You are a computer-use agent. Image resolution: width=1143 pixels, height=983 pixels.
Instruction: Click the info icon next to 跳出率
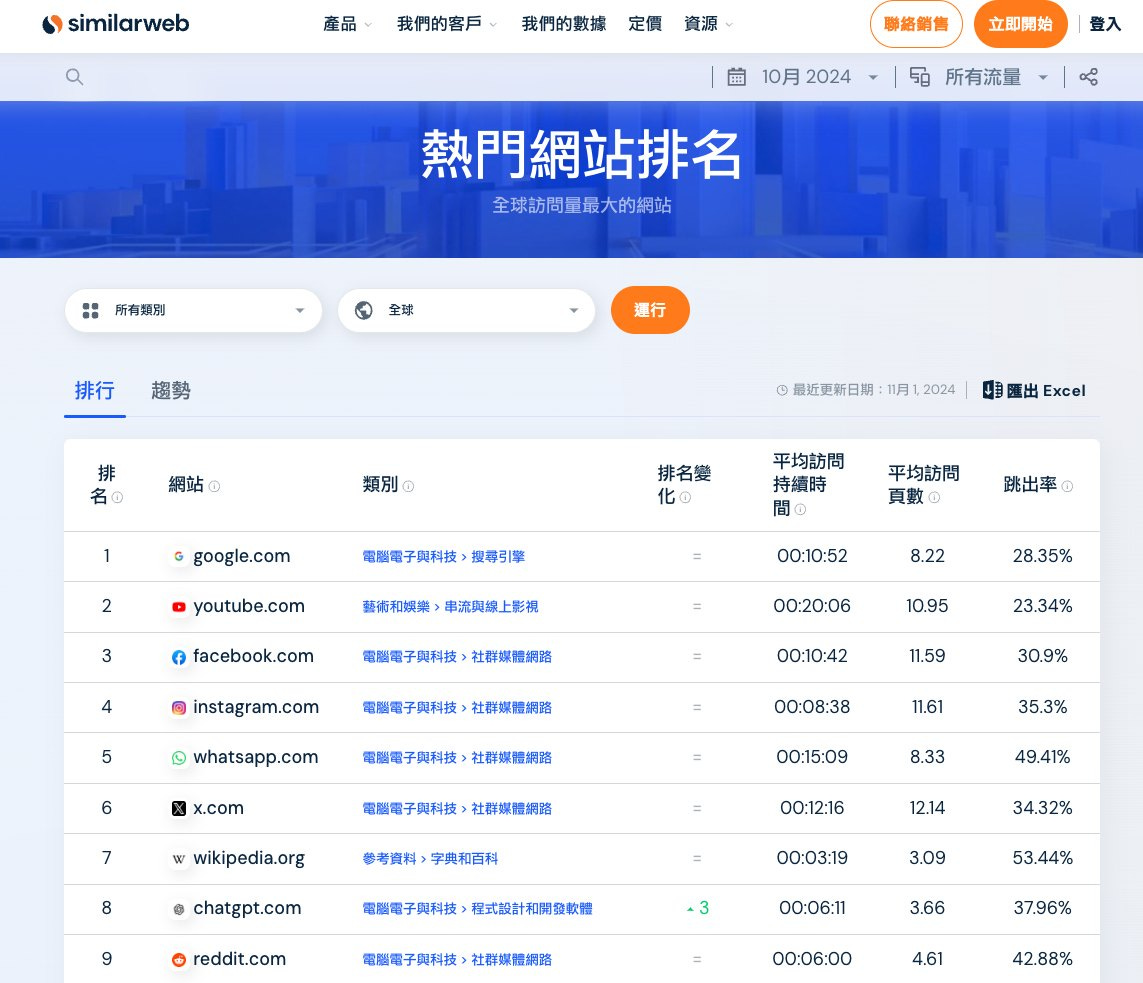(x=1067, y=486)
